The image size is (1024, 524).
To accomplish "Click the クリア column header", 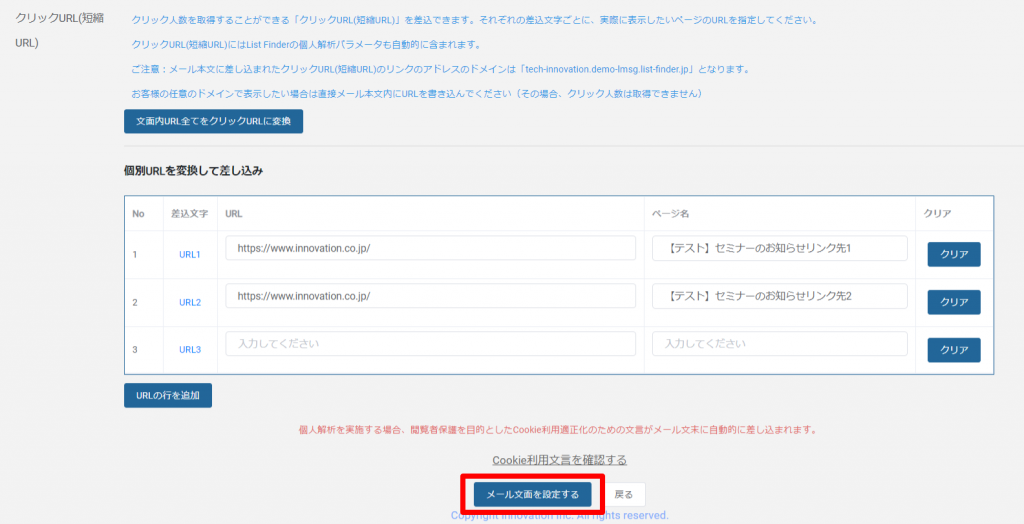I will tap(937, 214).
